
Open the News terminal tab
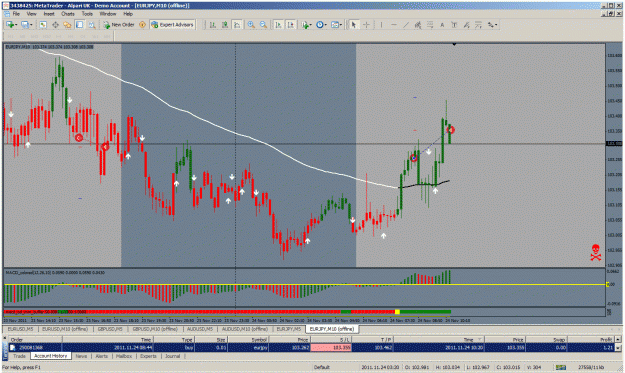coord(81,356)
